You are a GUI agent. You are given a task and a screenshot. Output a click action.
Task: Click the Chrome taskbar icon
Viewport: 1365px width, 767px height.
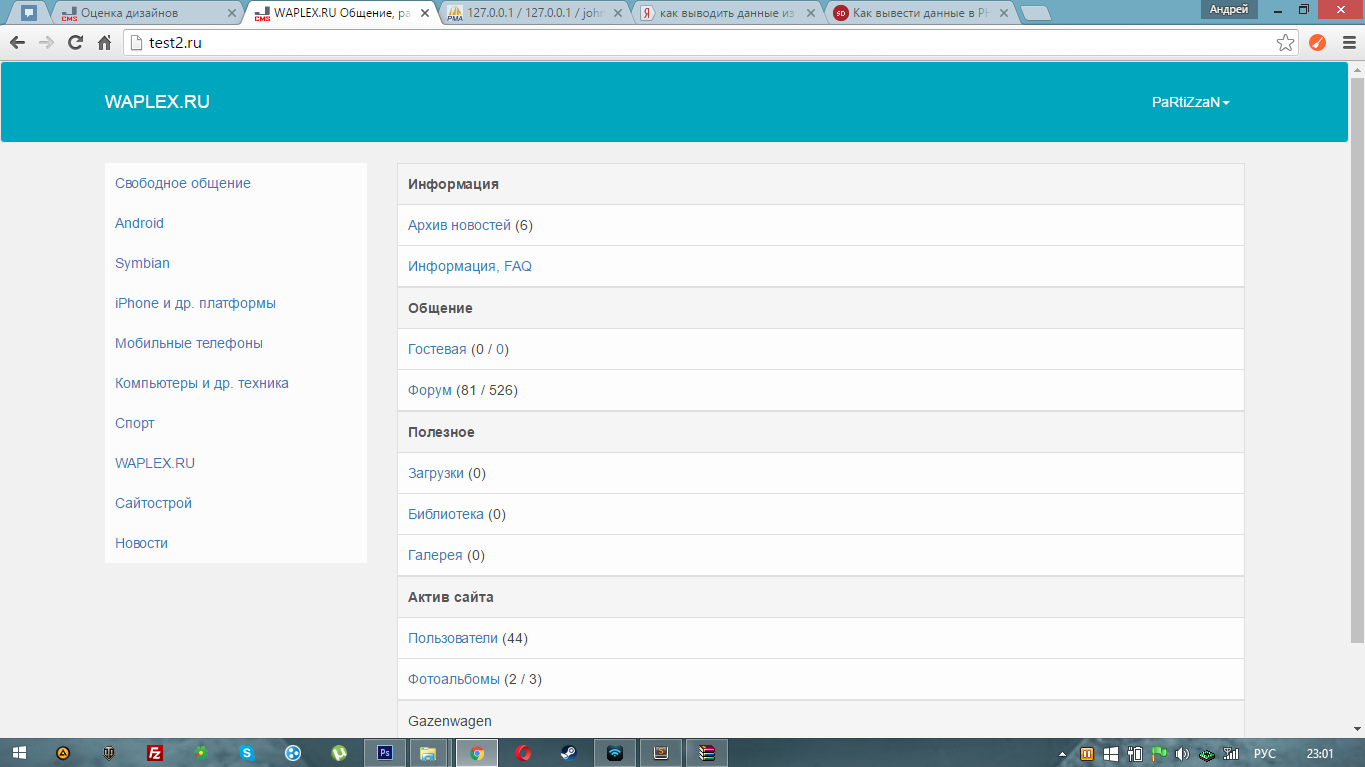click(477, 753)
